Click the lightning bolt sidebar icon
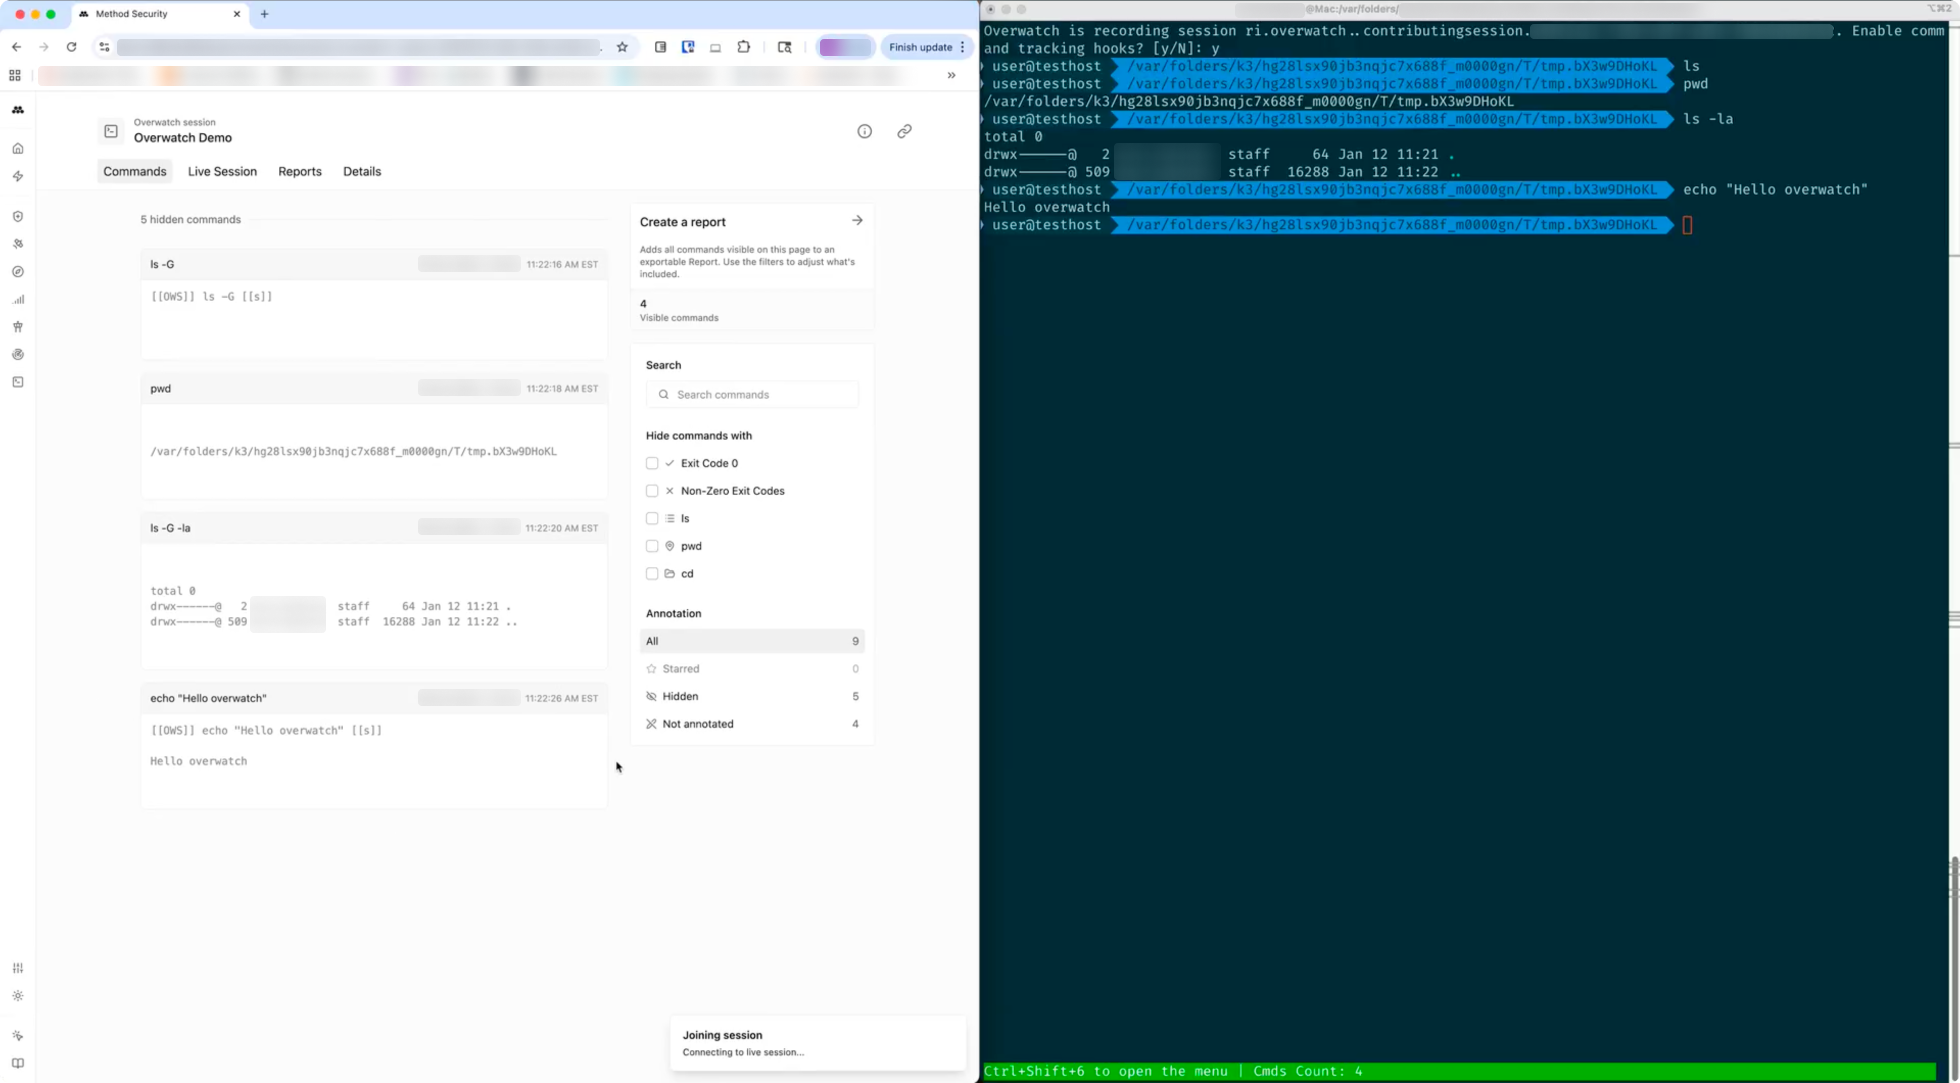This screenshot has width=1960, height=1083. click(18, 176)
